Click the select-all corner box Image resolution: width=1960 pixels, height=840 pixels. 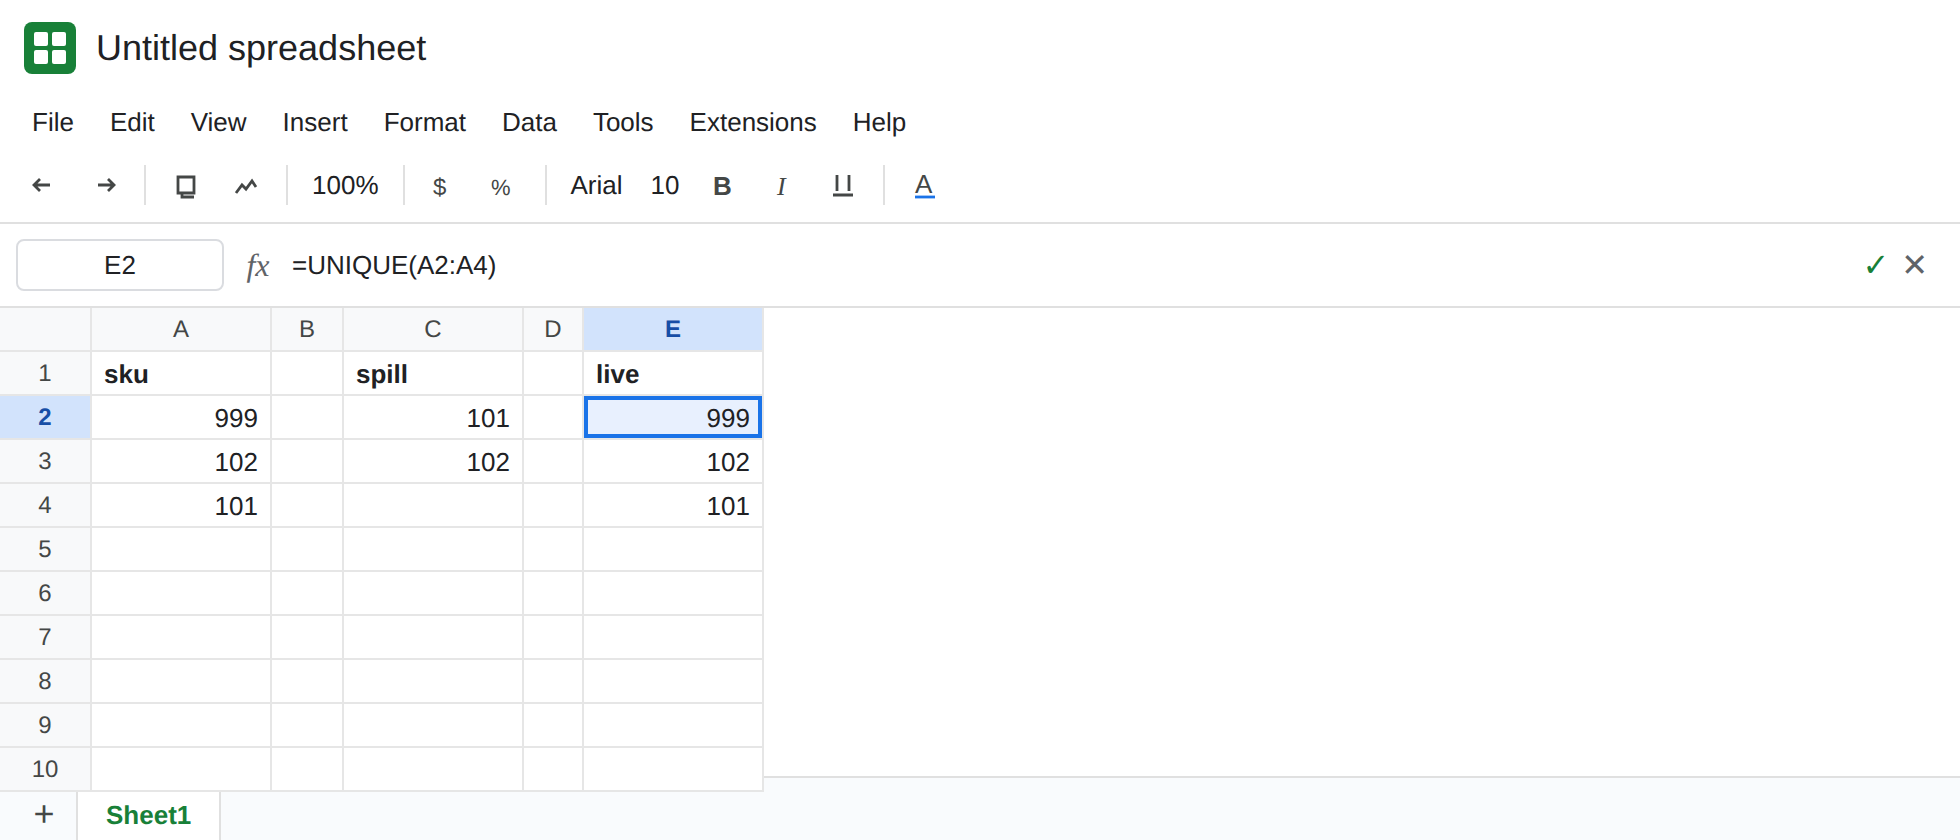45,329
